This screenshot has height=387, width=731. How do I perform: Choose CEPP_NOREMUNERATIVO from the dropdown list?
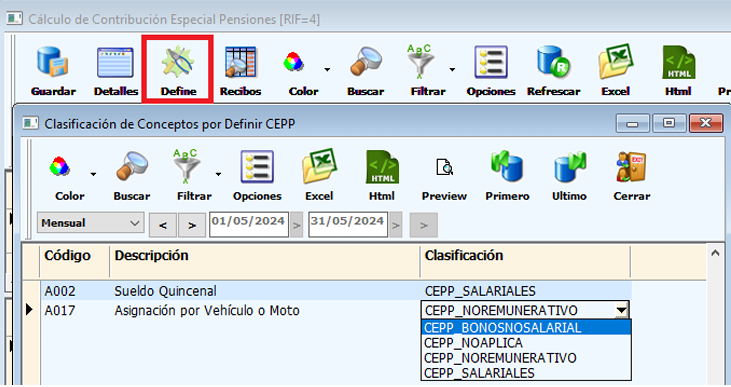click(x=526, y=358)
